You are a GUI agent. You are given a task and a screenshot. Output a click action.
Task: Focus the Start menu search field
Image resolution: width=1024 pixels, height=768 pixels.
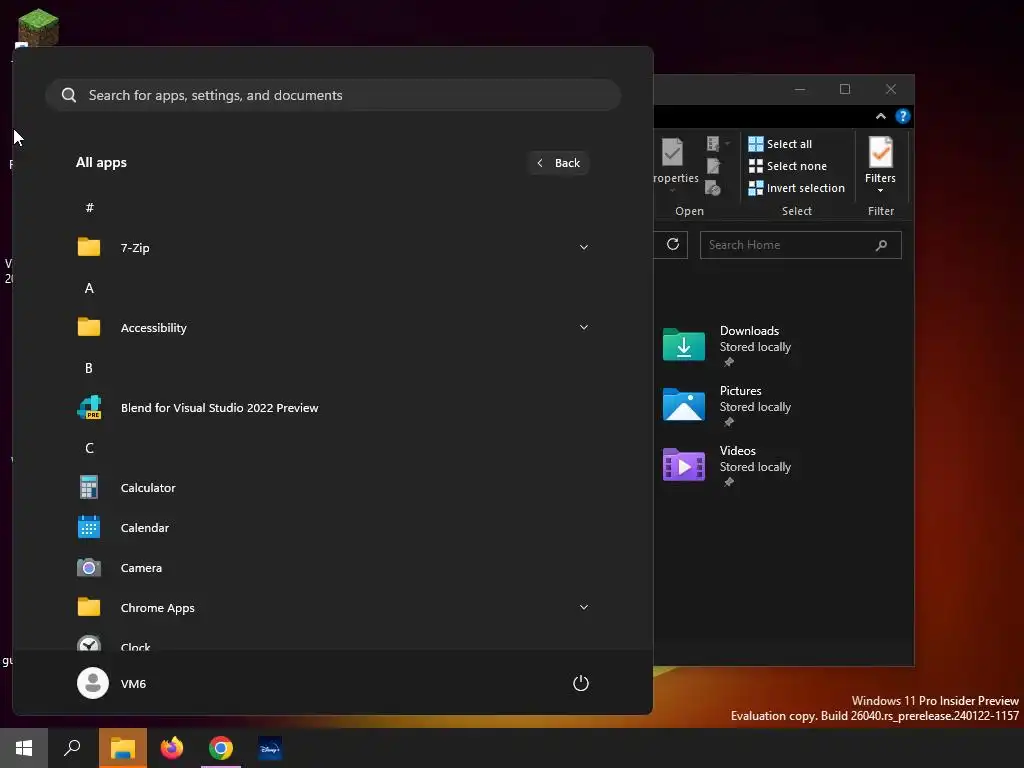333,95
